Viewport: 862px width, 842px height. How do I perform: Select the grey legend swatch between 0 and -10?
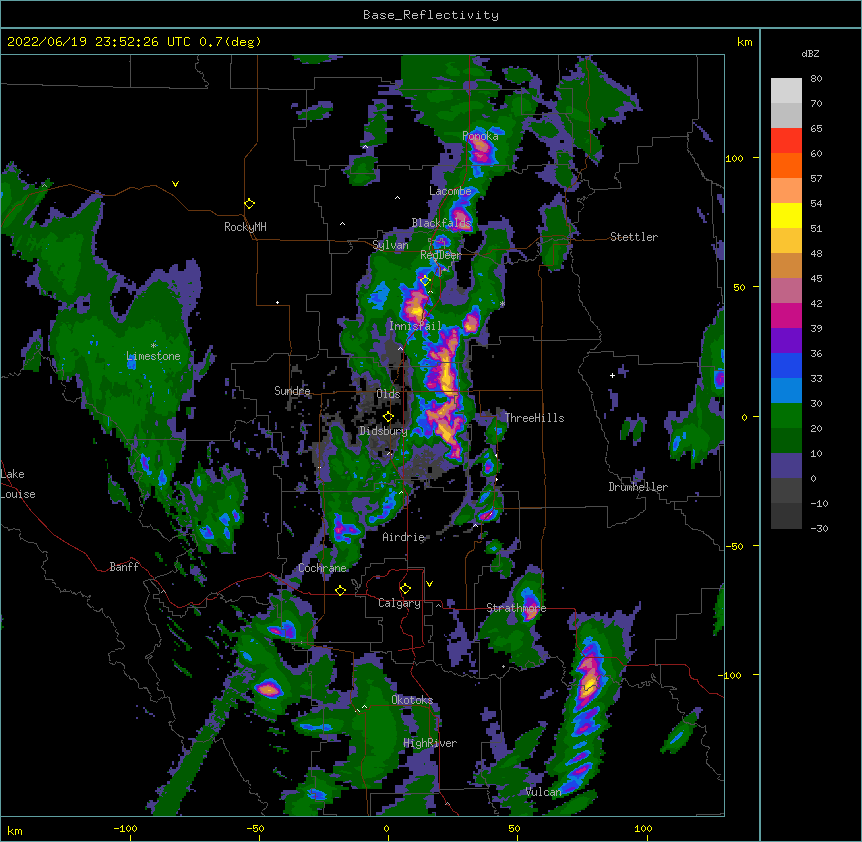click(786, 491)
